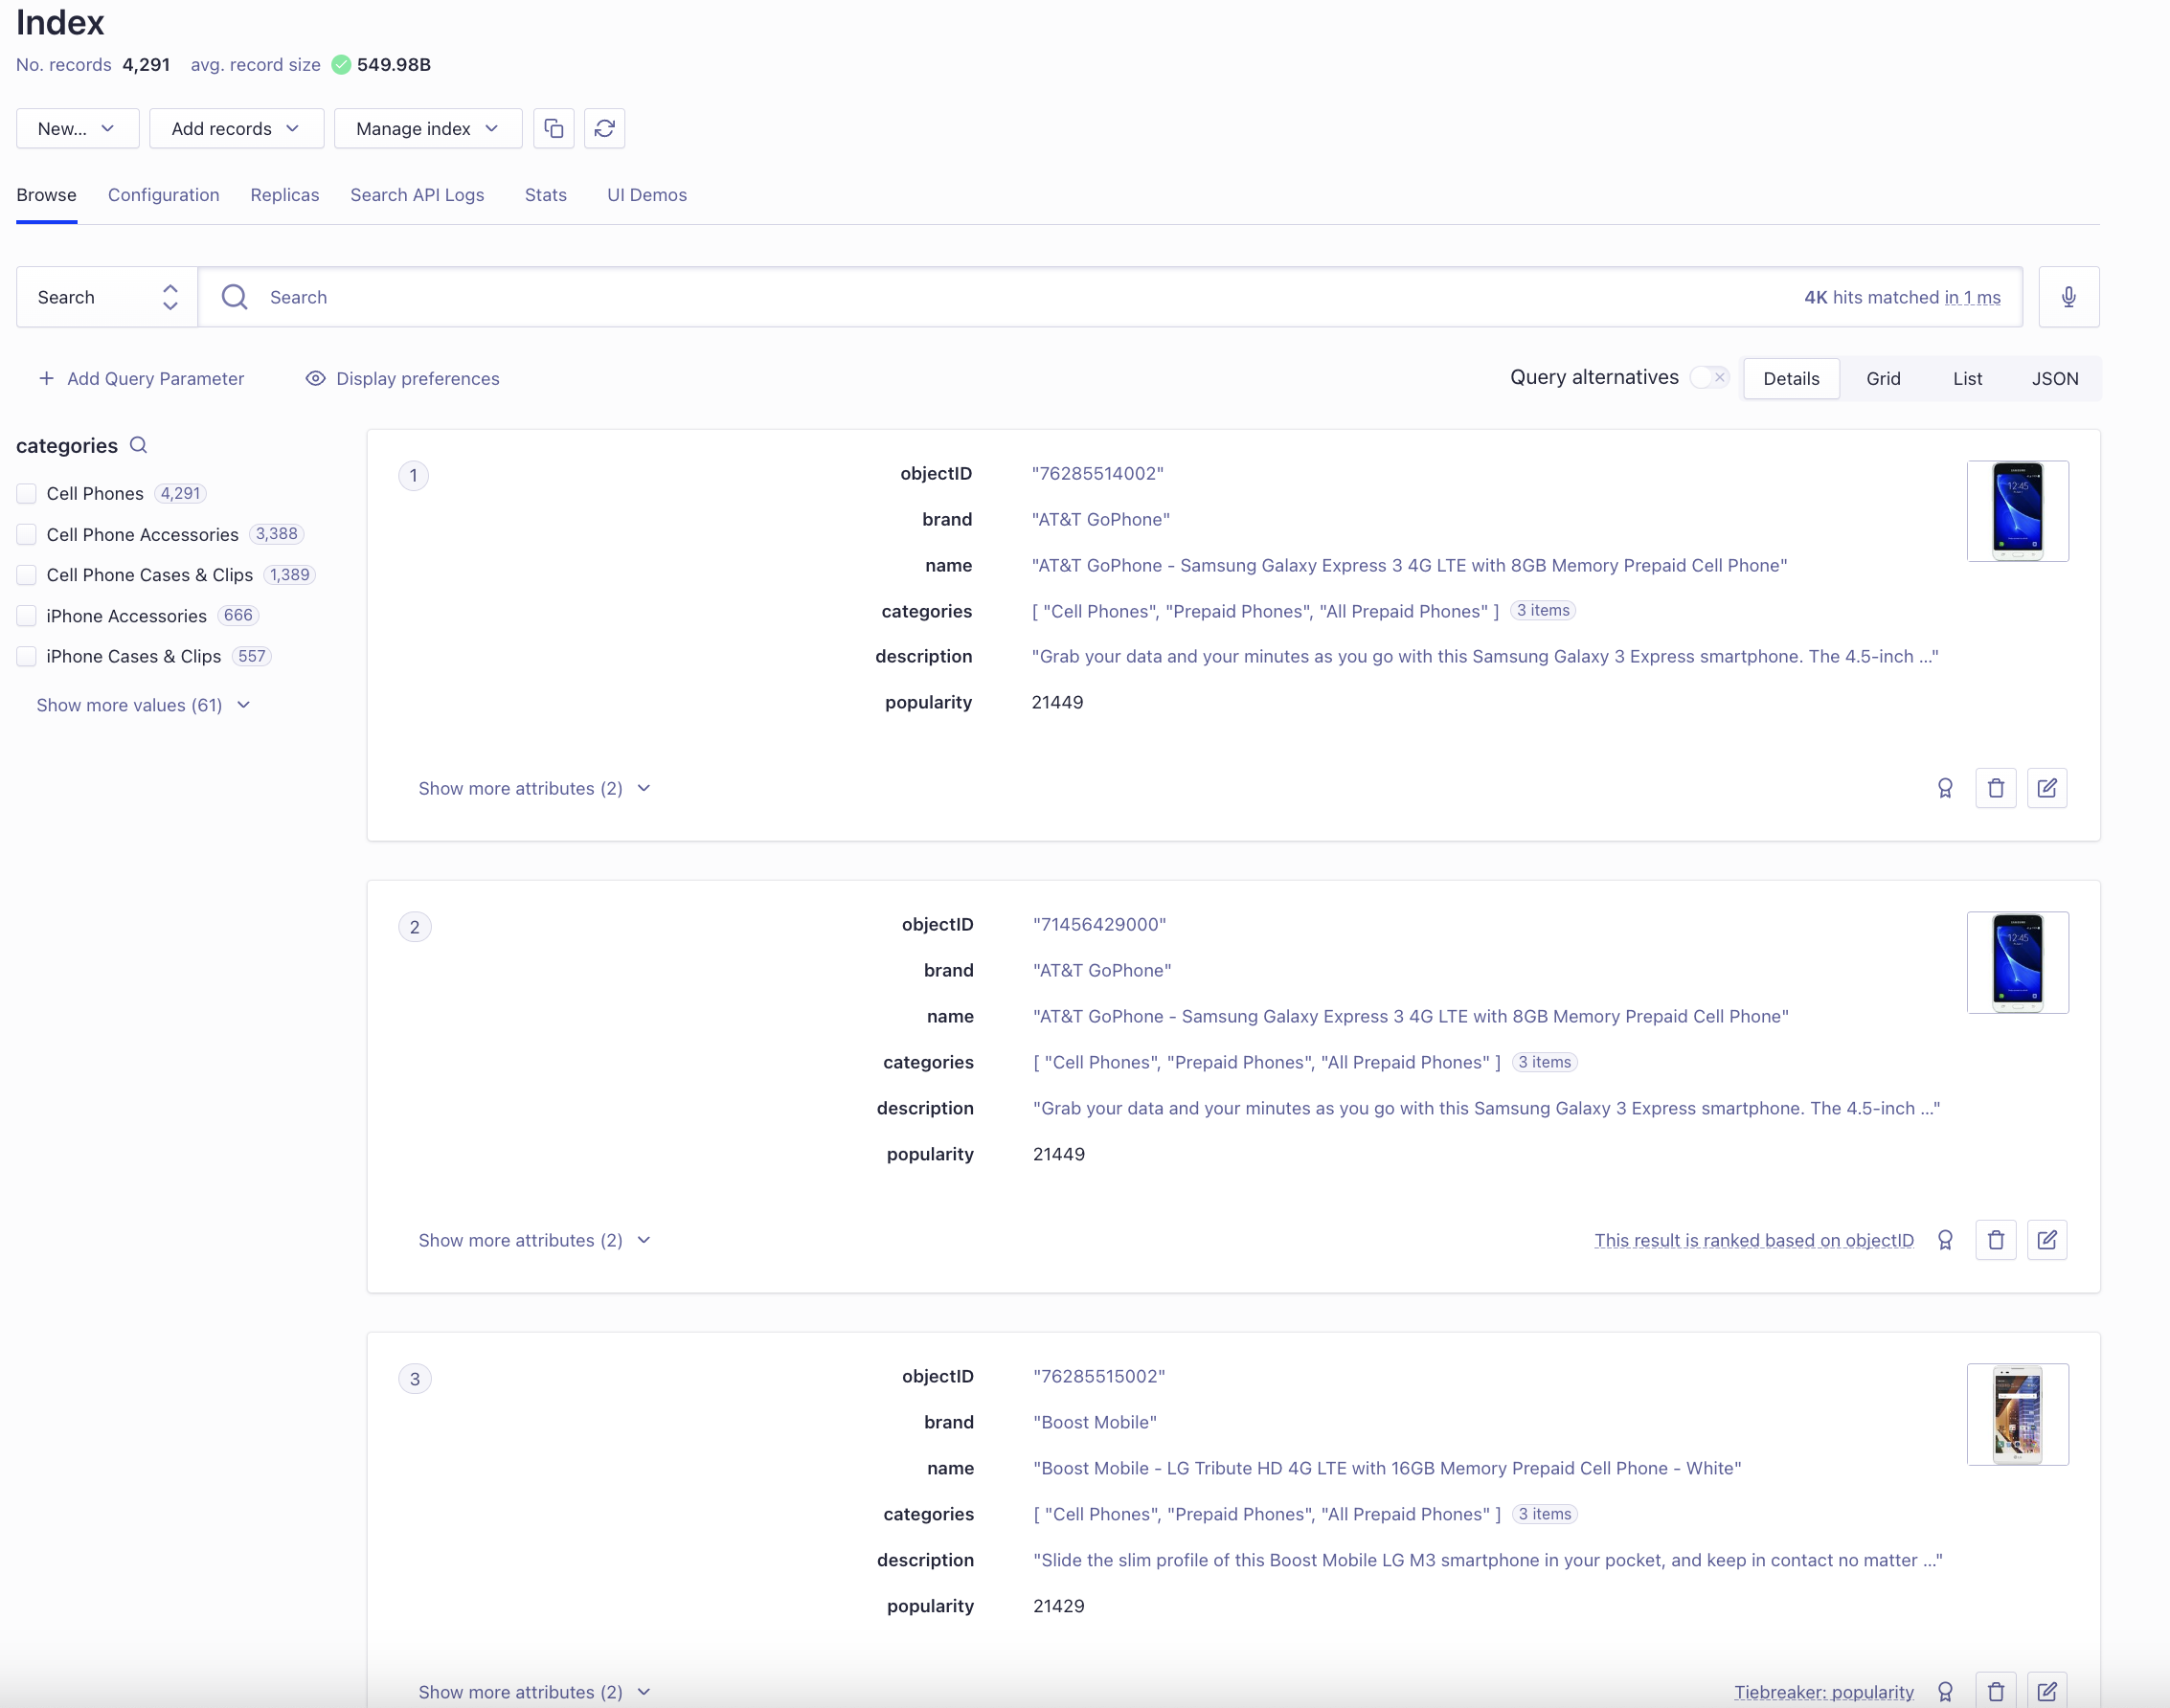2170x1708 pixels.
Task: Check the Cell Phones category filter
Action: [26, 493]
